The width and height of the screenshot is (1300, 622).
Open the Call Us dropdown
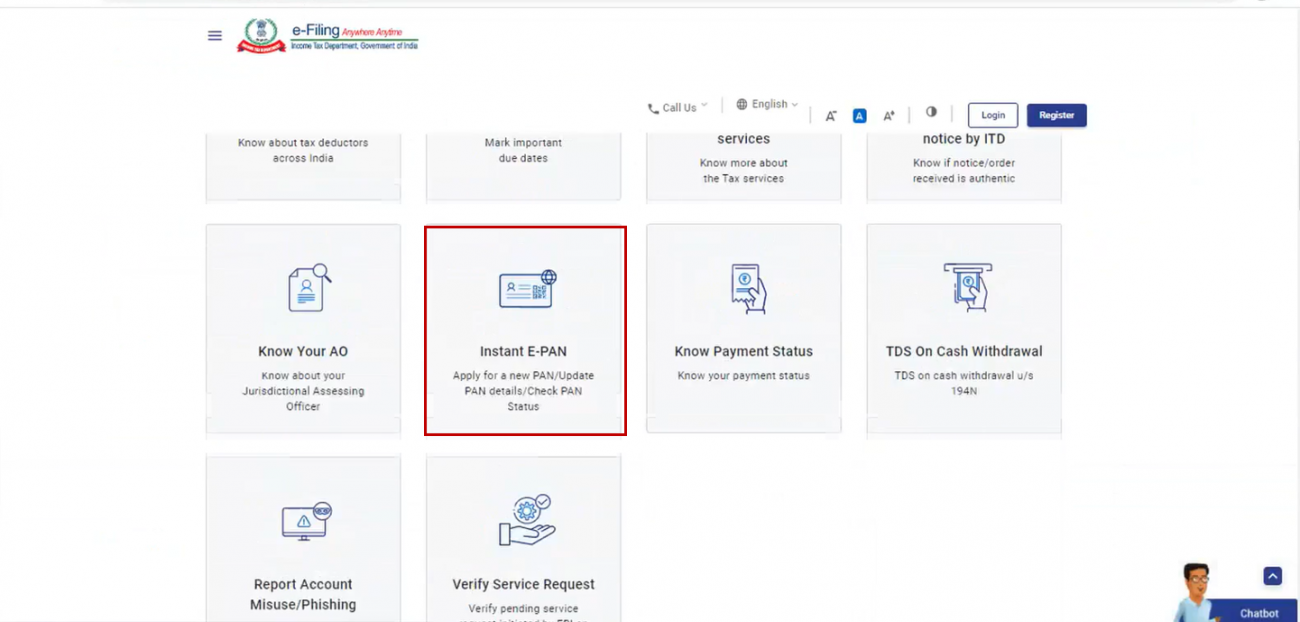(676, 105)
